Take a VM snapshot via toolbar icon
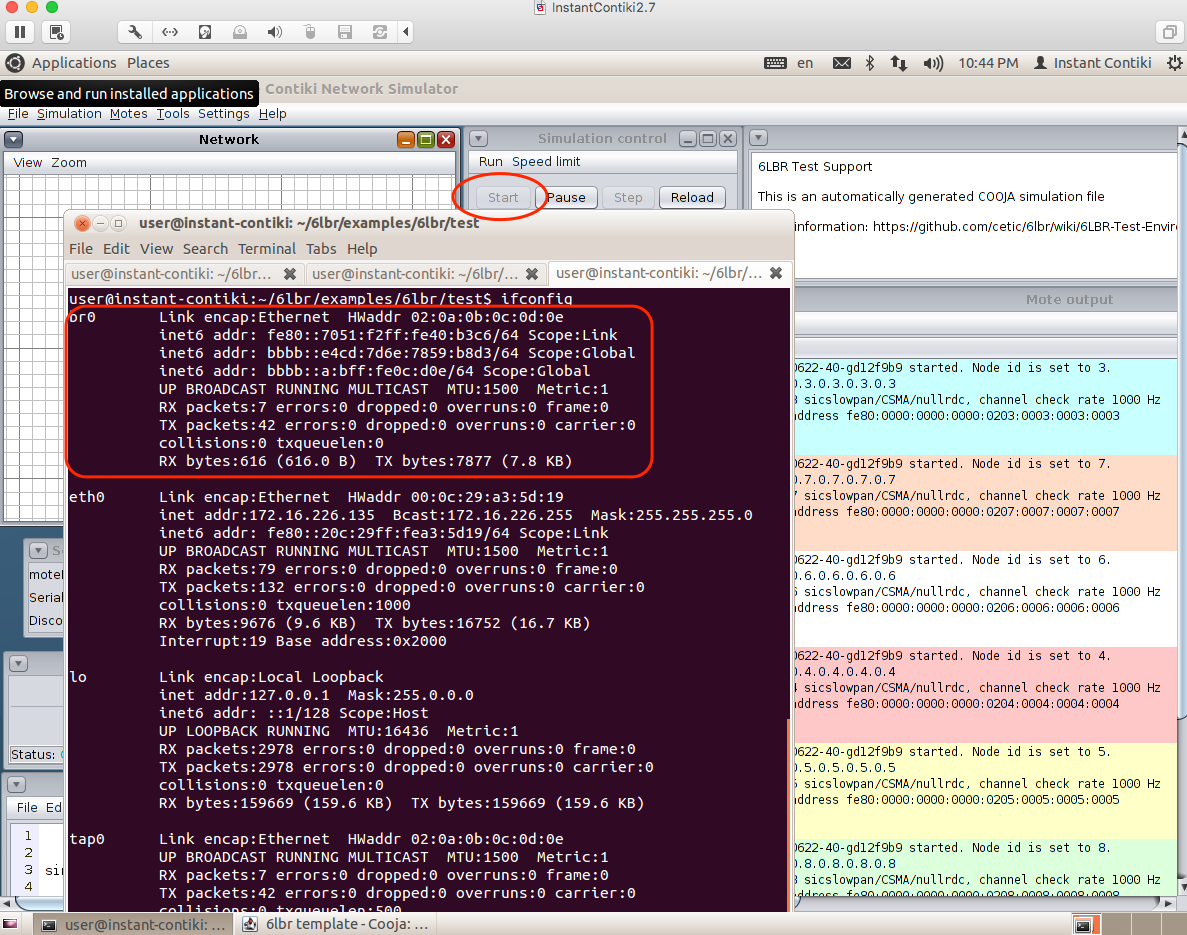 (56, 32)
